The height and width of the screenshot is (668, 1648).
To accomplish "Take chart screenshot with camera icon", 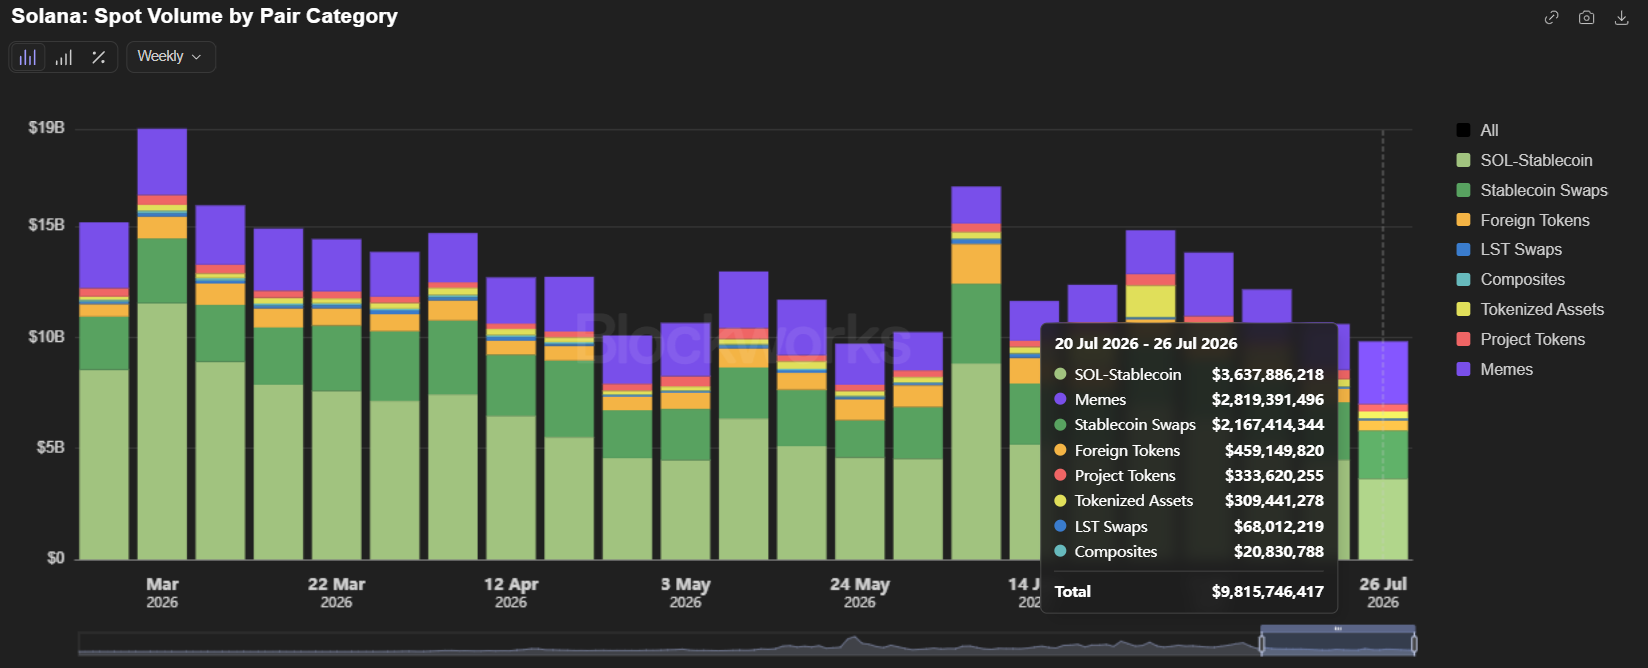I will 1586,17.
